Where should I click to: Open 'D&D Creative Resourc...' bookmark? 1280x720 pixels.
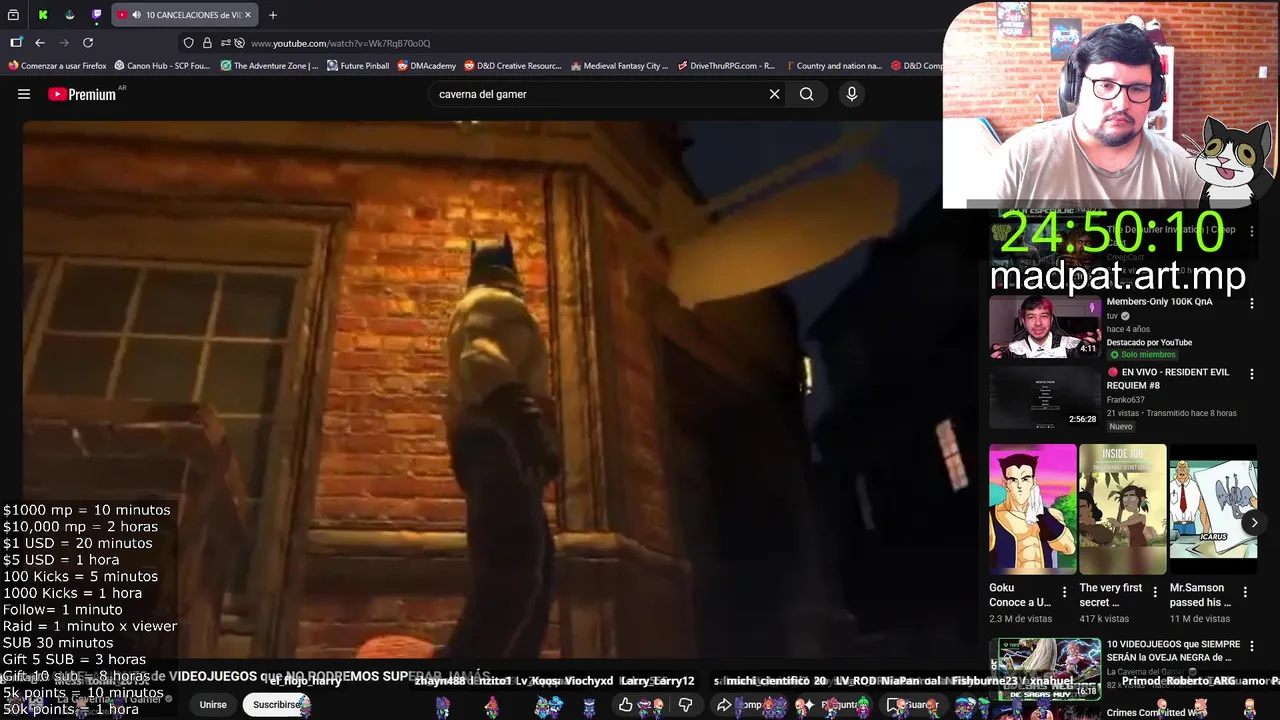point(513,66)
